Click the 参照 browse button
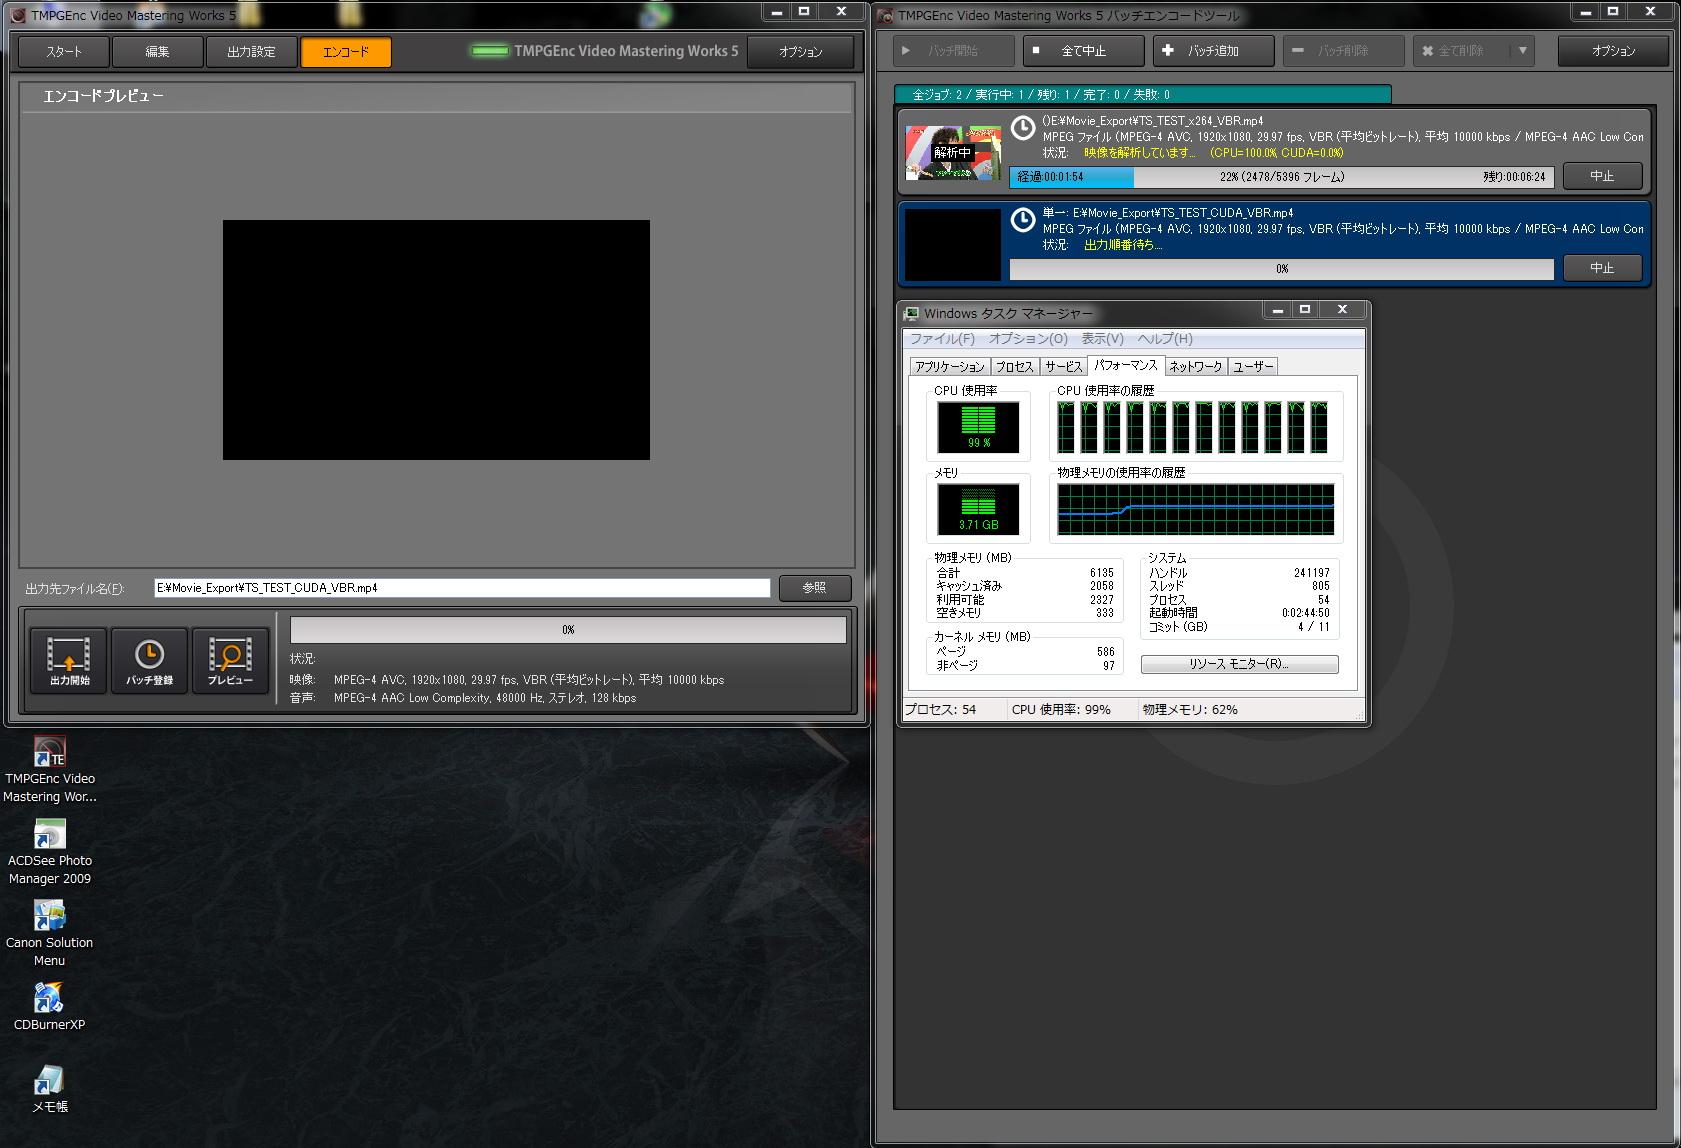The height and width of the screenshot is (1148, 1681). 814,588
